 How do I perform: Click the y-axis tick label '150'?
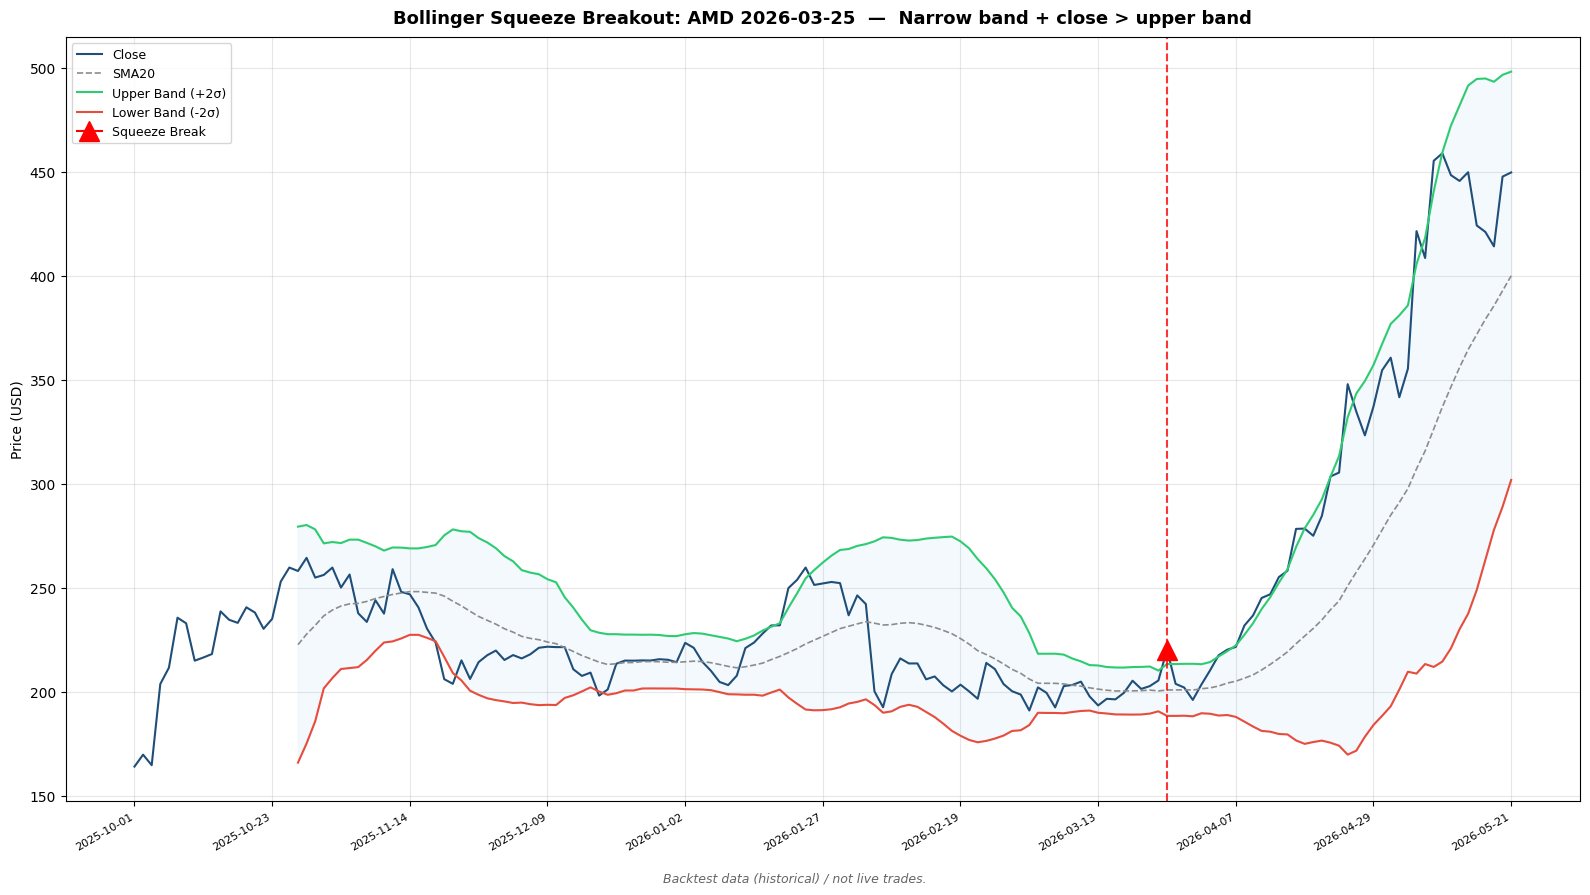(45, 797)
